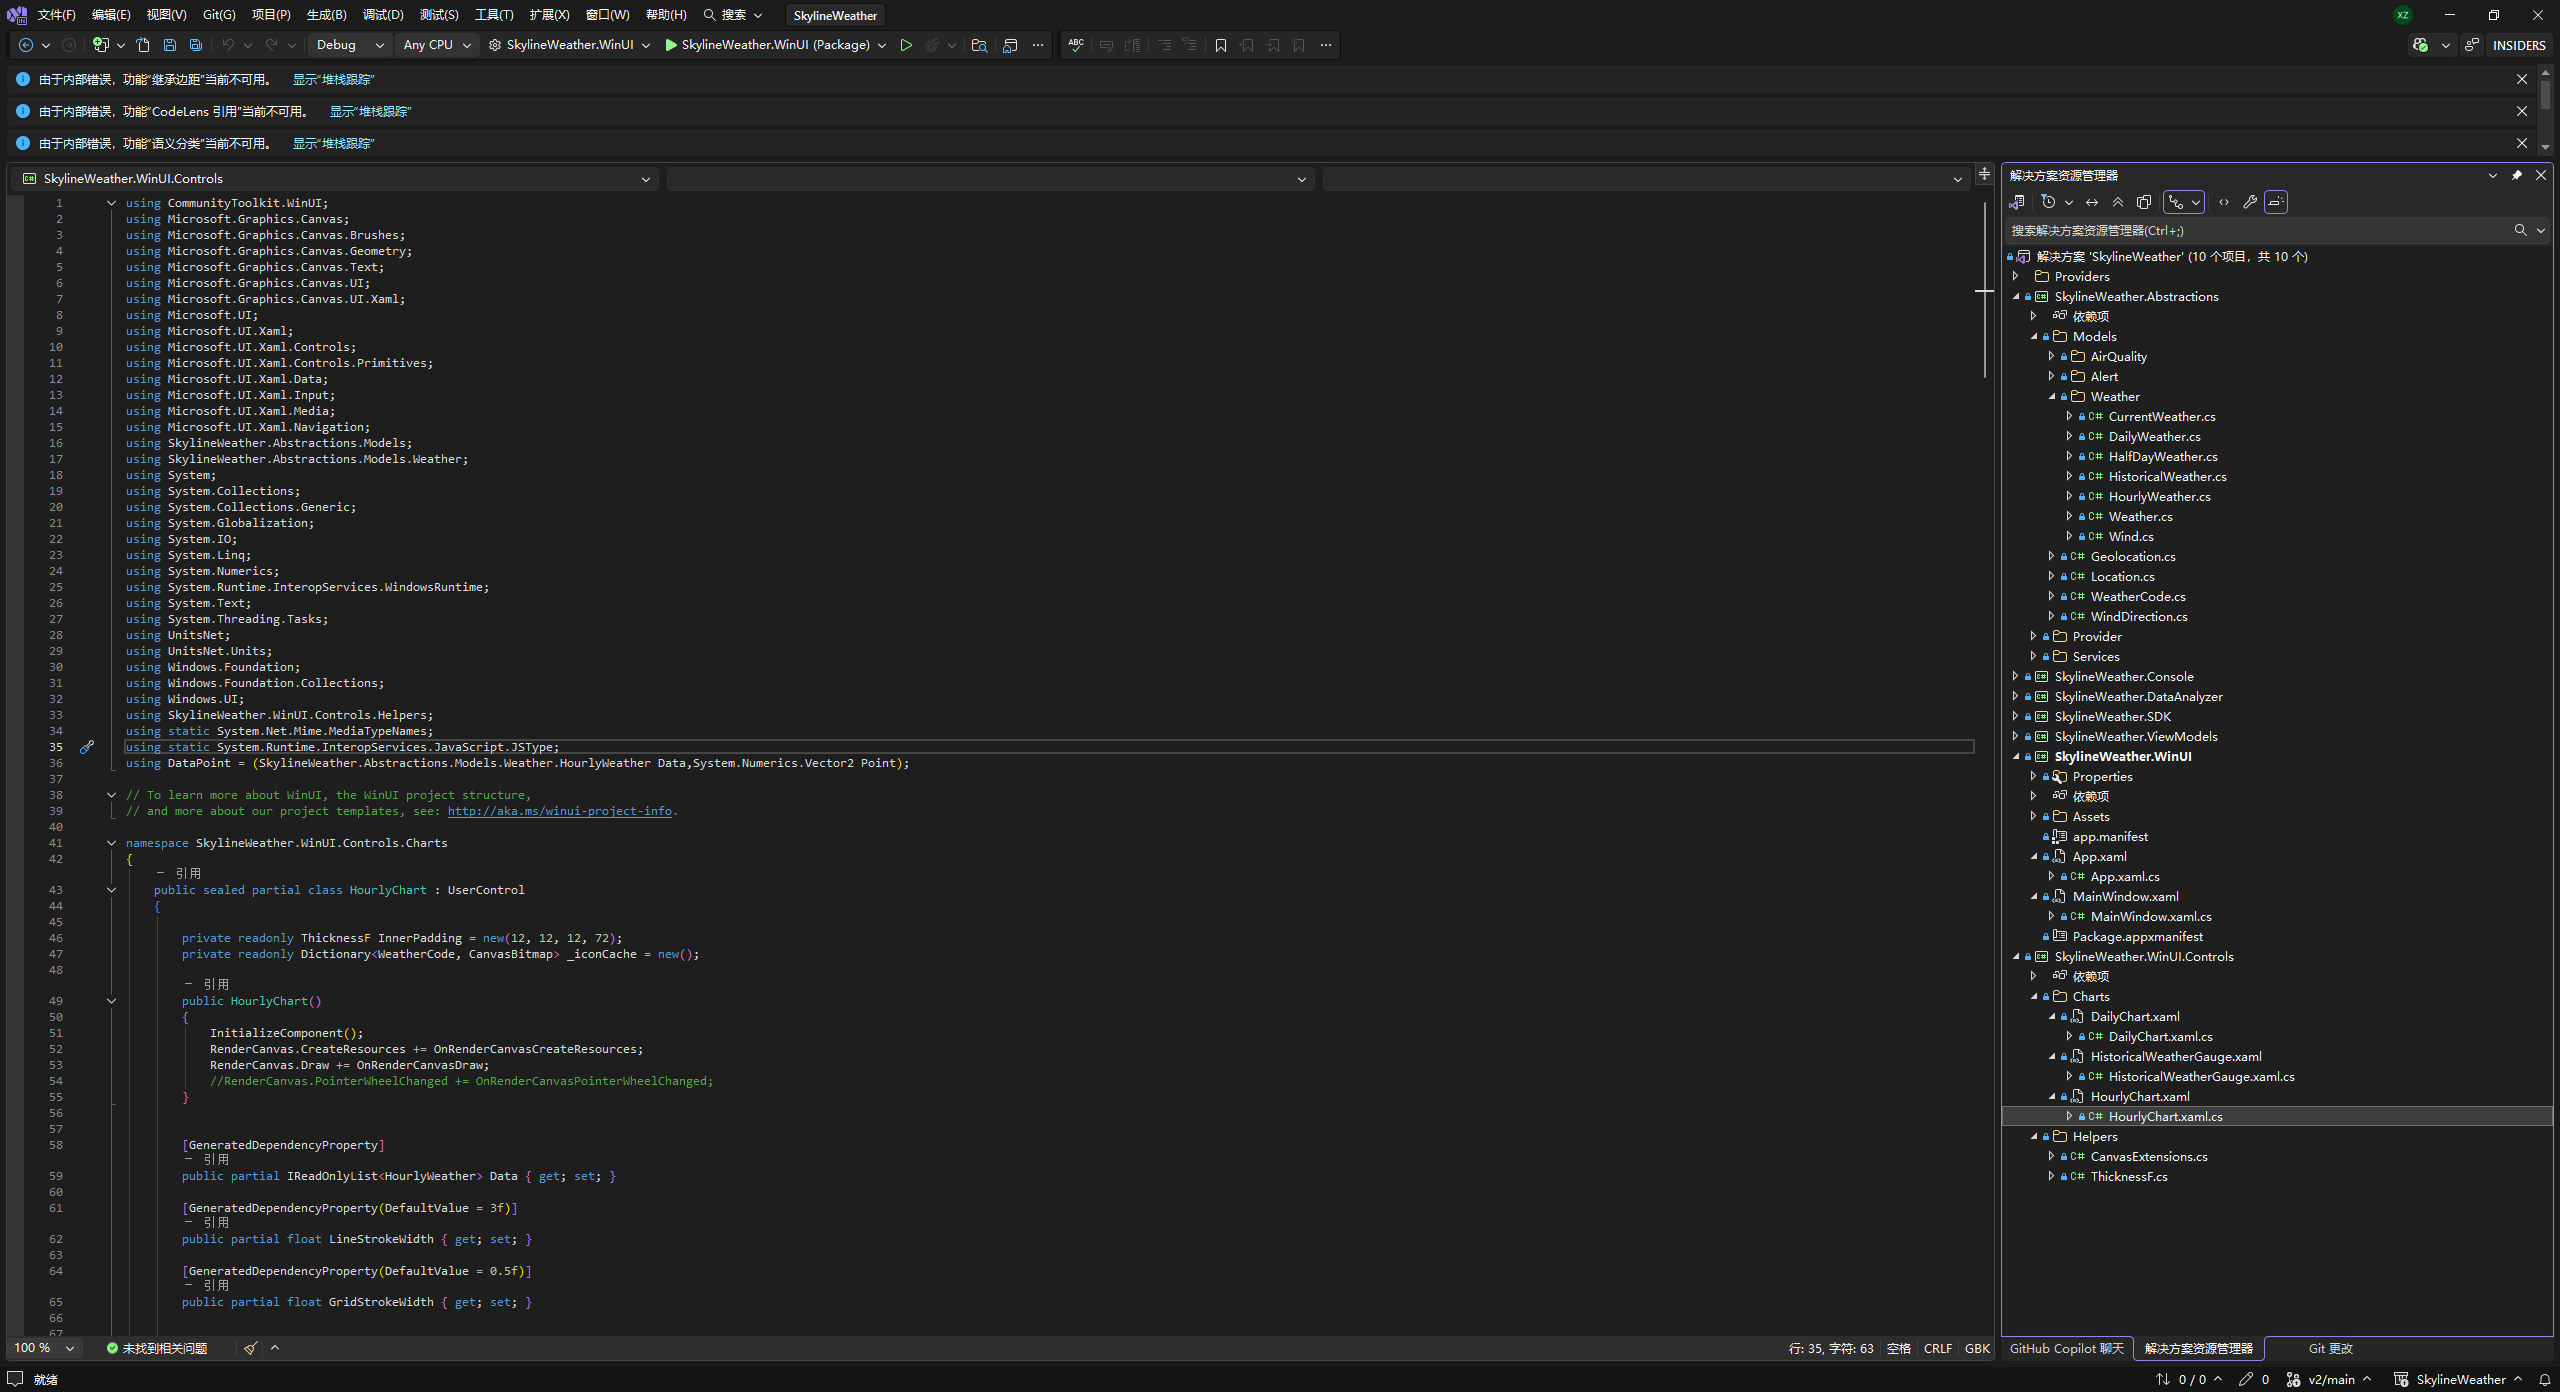This screenshot has height=1392, width=2560.
Task: Open properties wrench icon in Solution Explorer
Action: tap(2250, 202)
